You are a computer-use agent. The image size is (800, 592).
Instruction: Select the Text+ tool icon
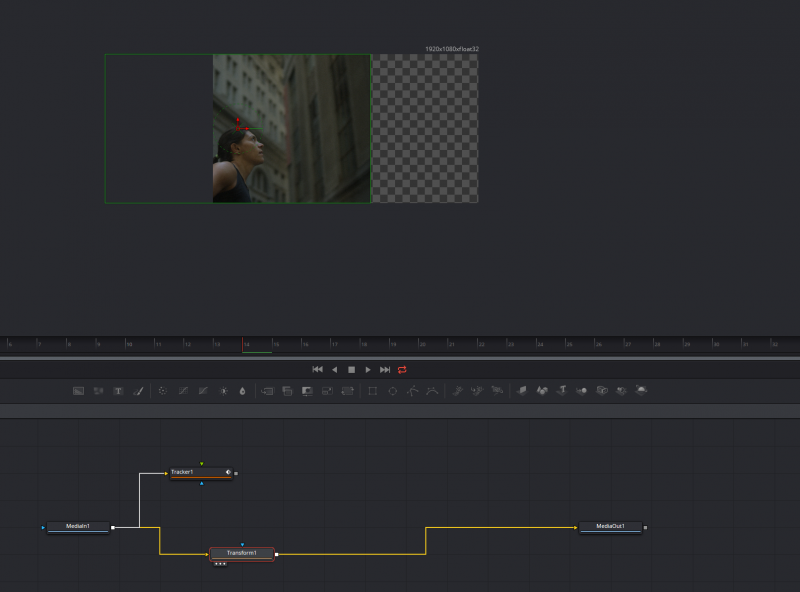(118, 391)
